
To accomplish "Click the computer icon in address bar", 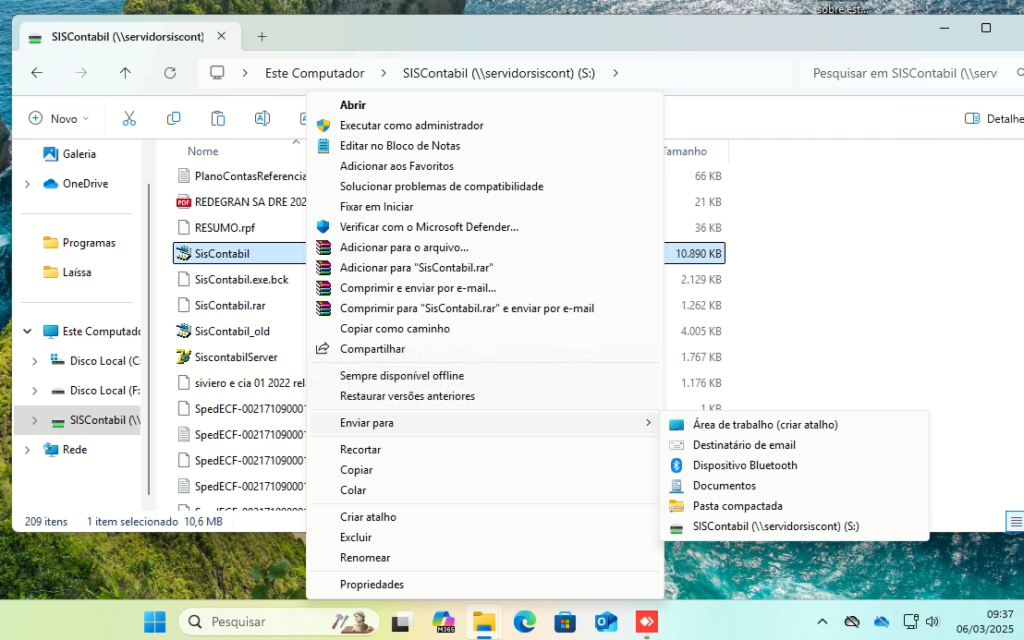I will click(x=217, y=72).
